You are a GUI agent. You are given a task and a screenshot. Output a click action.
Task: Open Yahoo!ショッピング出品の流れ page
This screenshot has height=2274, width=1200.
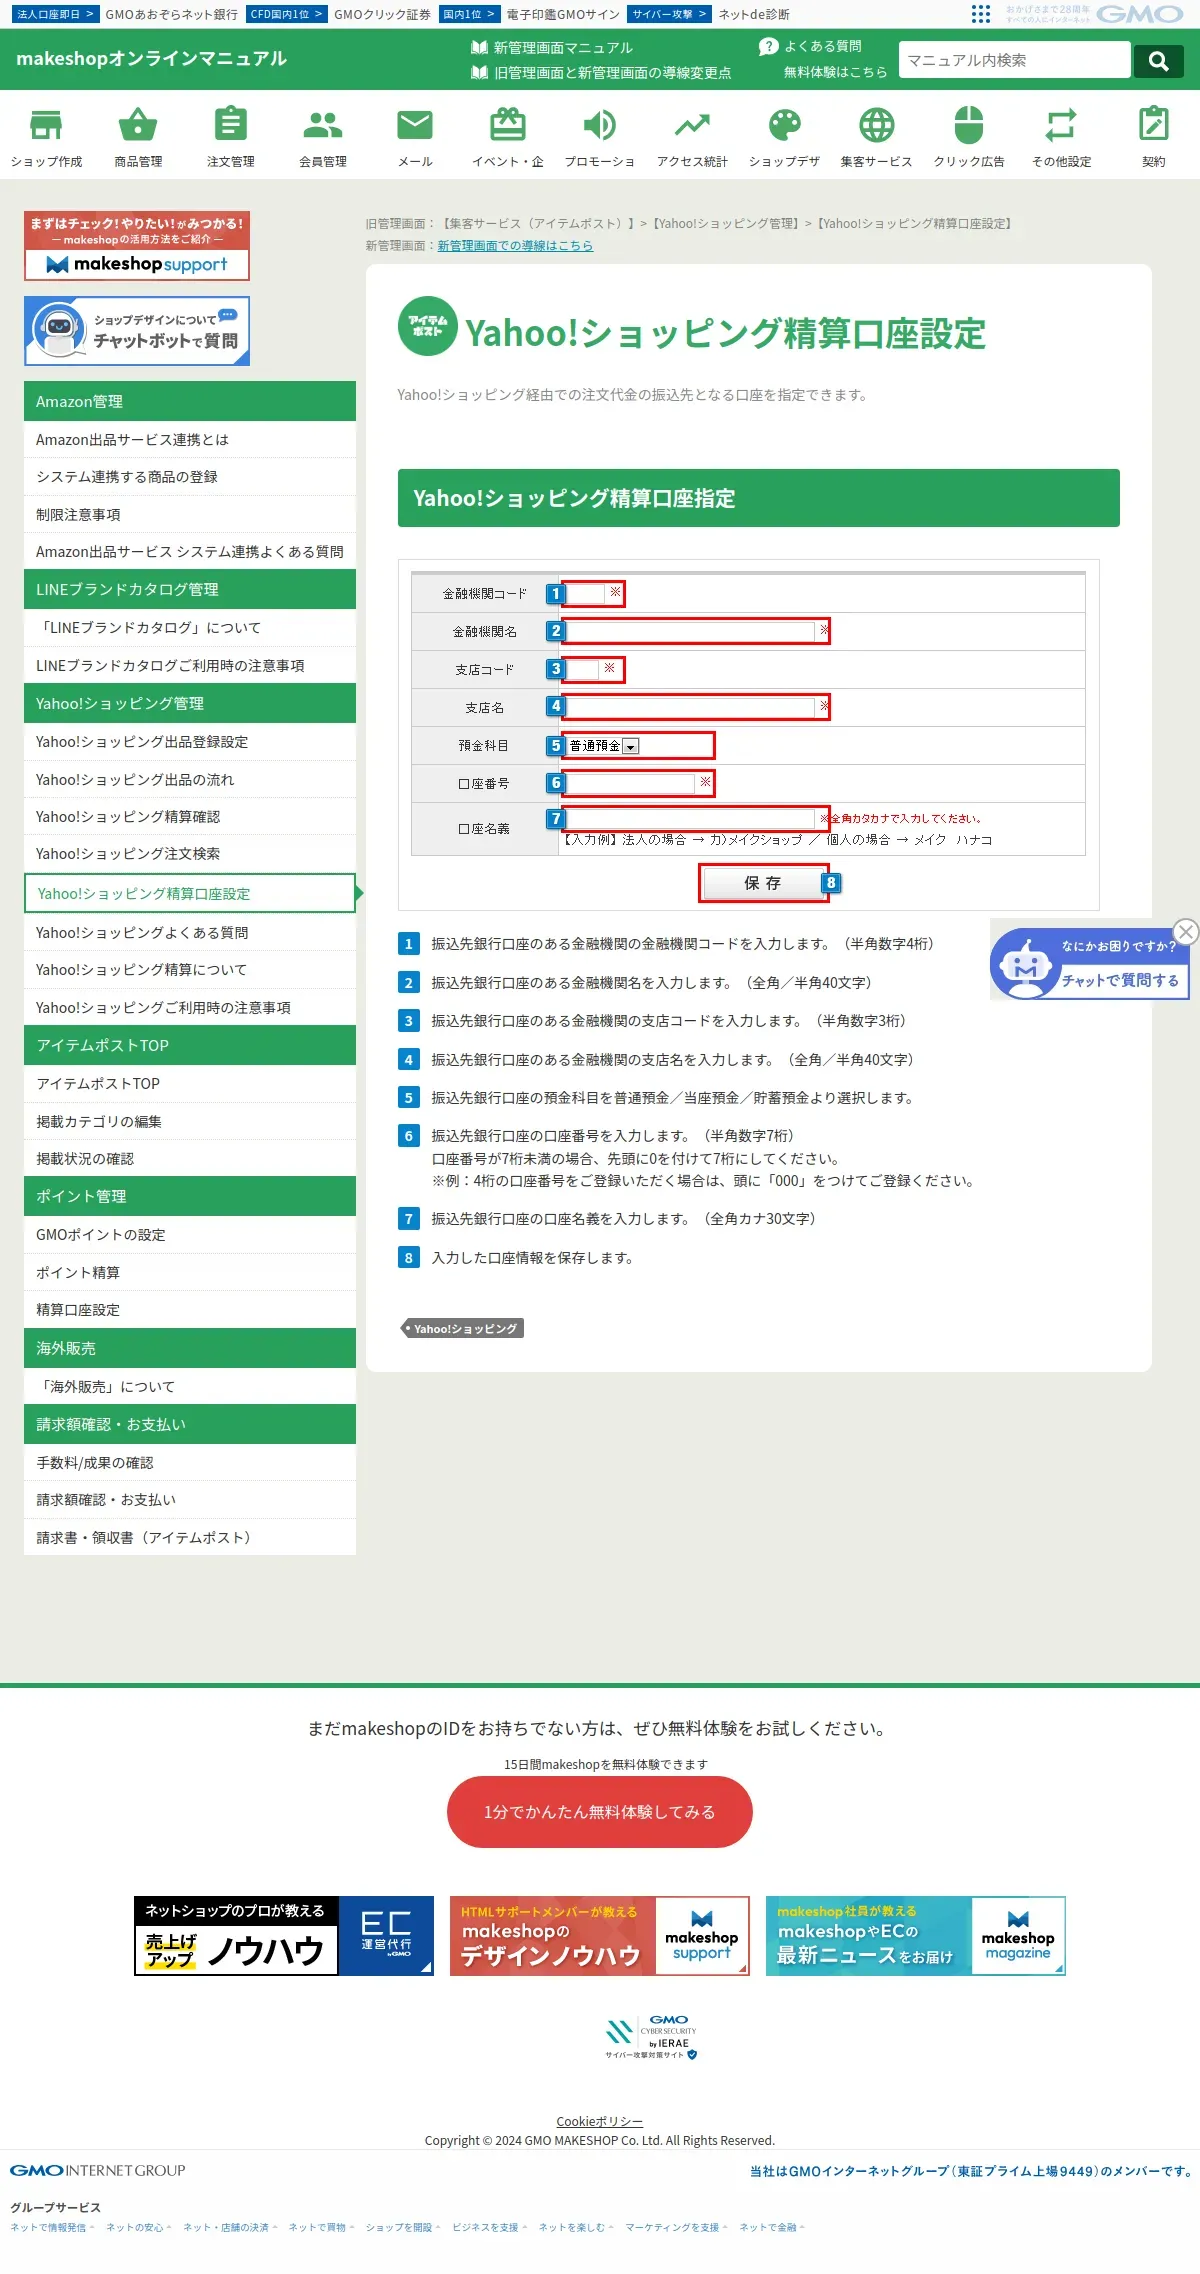click(190, 780)
